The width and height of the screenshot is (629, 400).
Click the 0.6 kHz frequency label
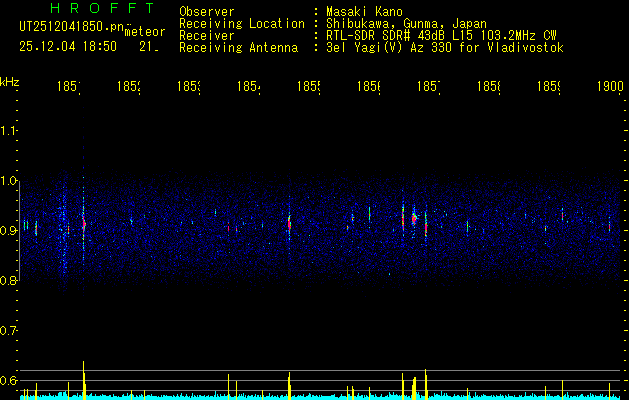[x=8, y=380]
